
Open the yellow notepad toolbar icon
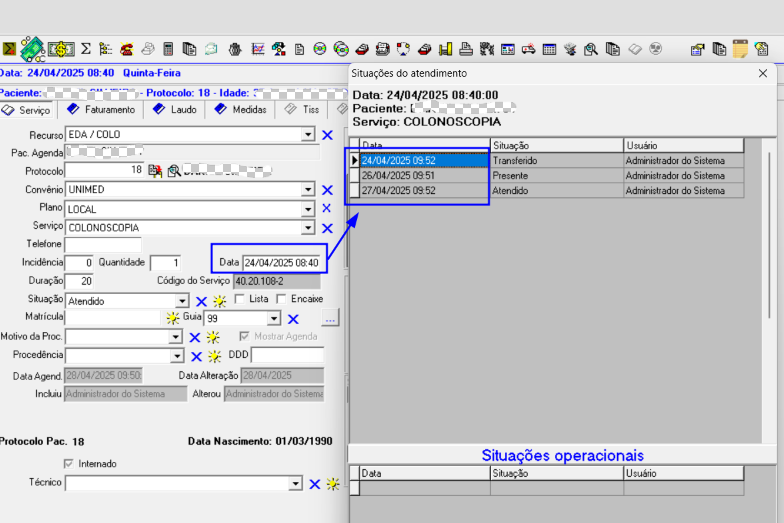pos(740,49)
